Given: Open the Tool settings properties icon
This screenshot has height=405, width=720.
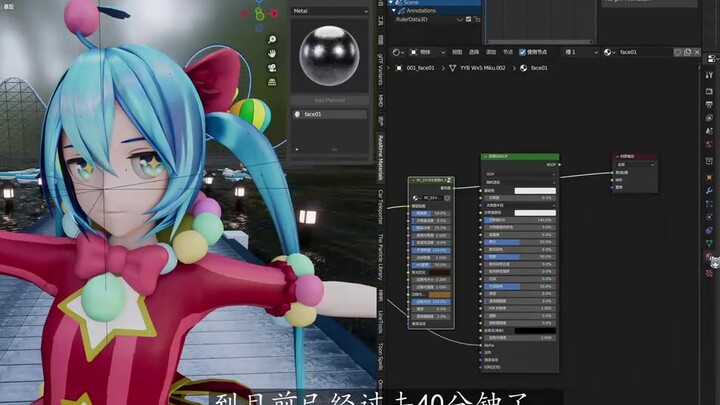Looking at the screenshot, I should tap(709, 75).
